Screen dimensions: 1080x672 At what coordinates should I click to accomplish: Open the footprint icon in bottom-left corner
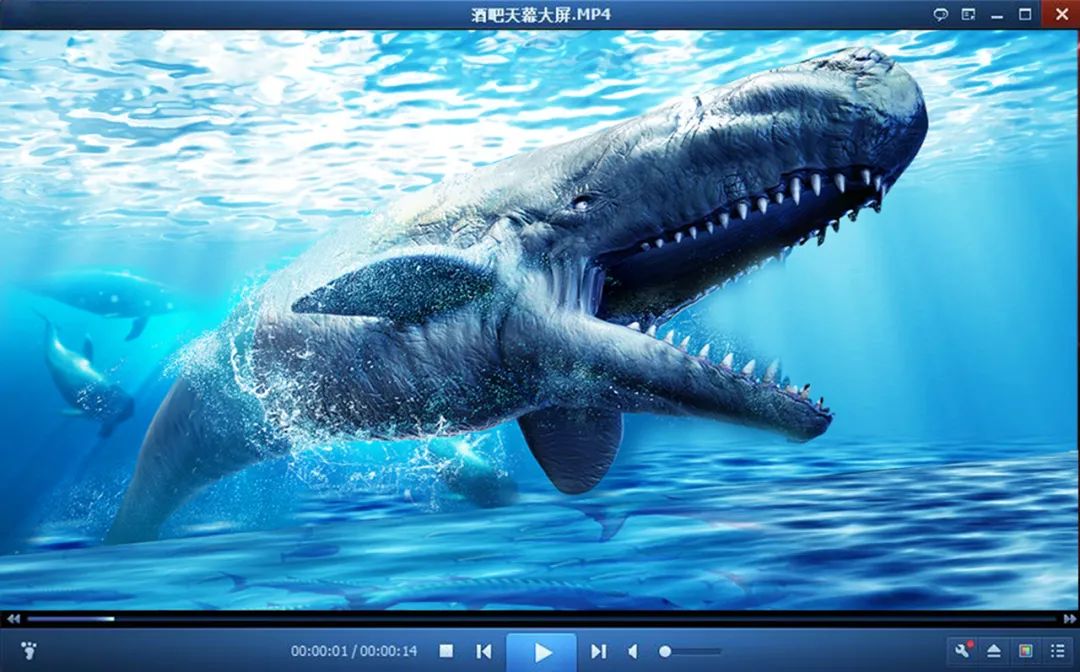pyautogui.click(x=28, y=650)
